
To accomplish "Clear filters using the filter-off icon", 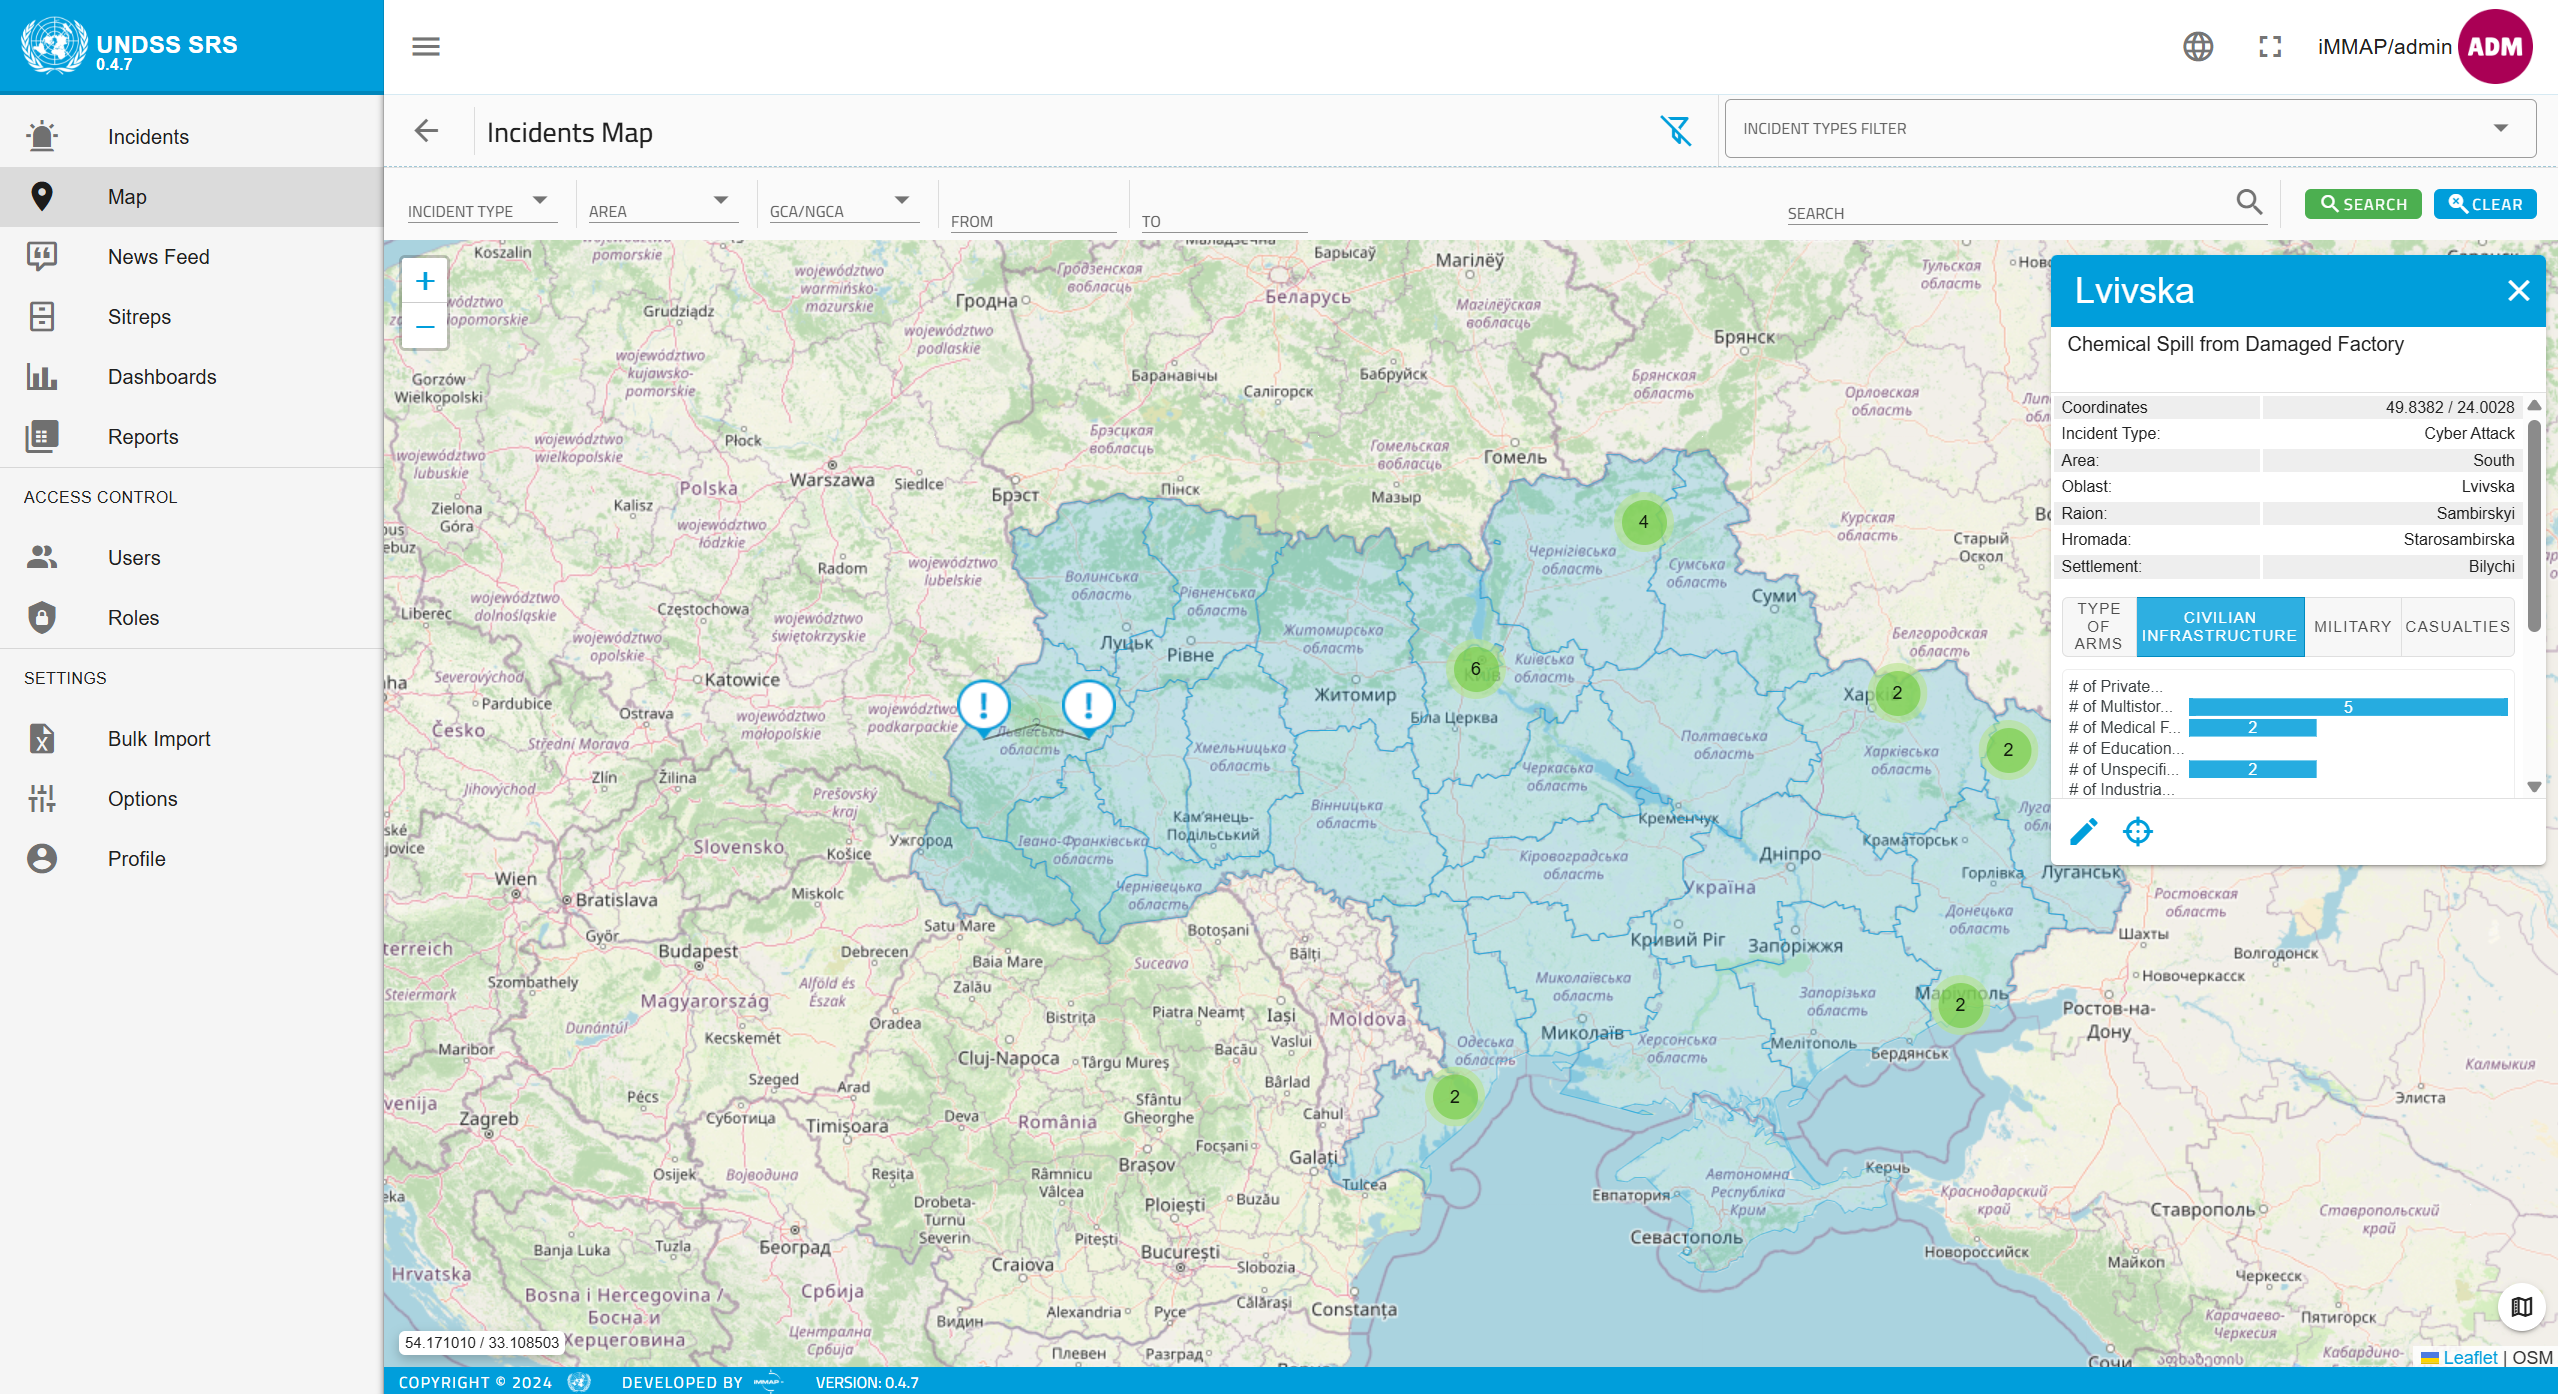I will click(1676, 130).
